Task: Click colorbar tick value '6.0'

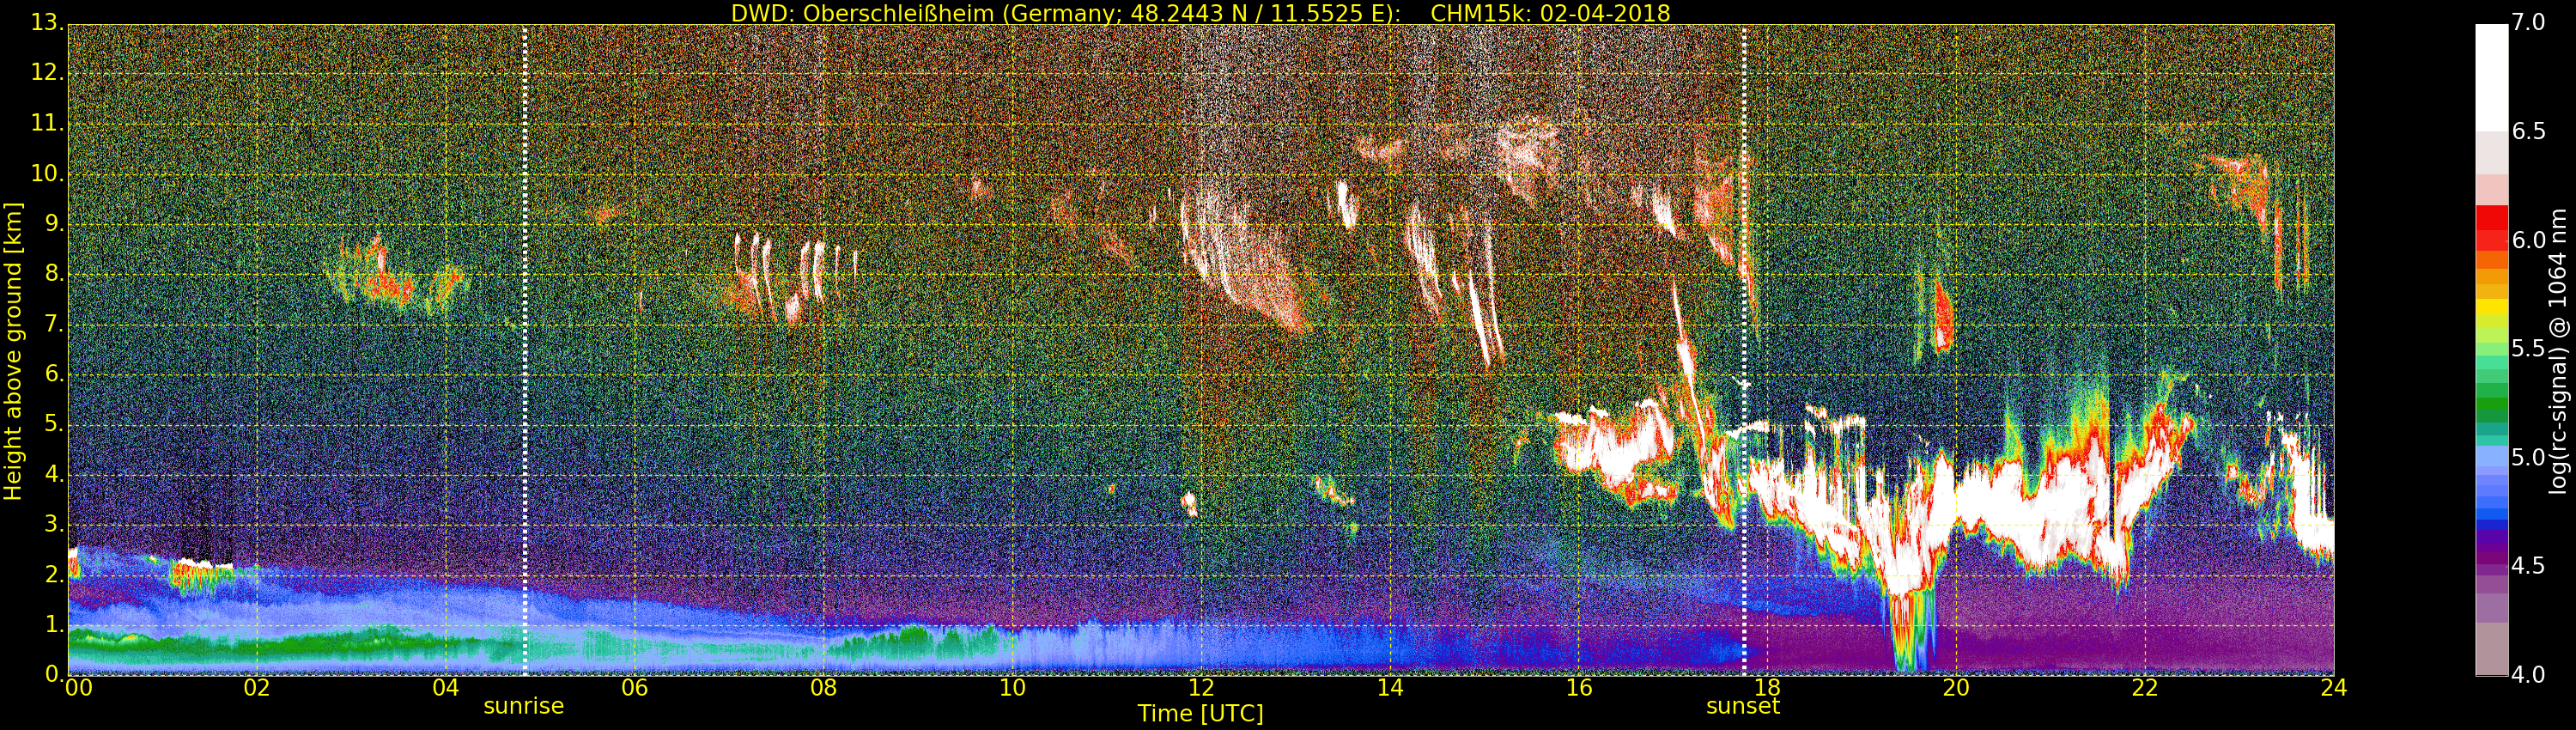Action: (2529, 240)
